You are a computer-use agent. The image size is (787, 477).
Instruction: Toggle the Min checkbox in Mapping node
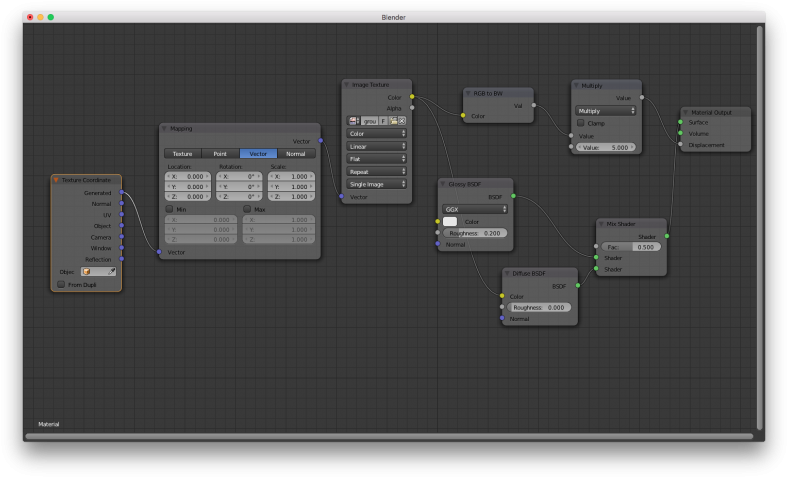(x=169, y=209)
